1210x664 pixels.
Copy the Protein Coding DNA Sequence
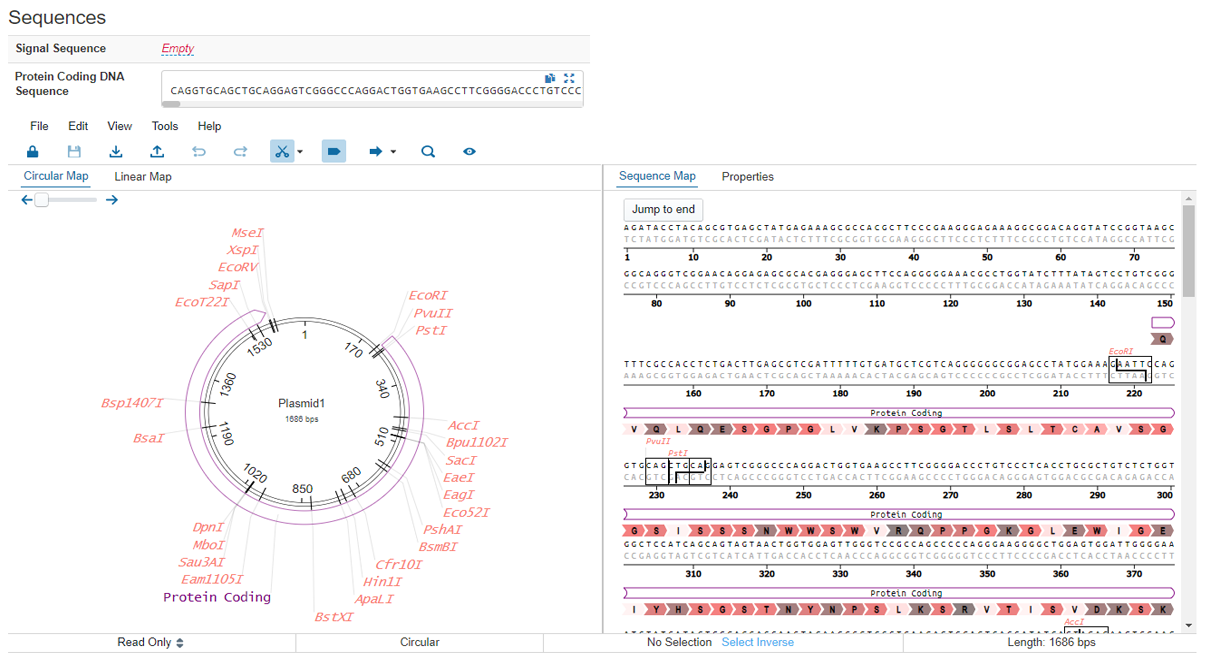click(x=550, y=78)
